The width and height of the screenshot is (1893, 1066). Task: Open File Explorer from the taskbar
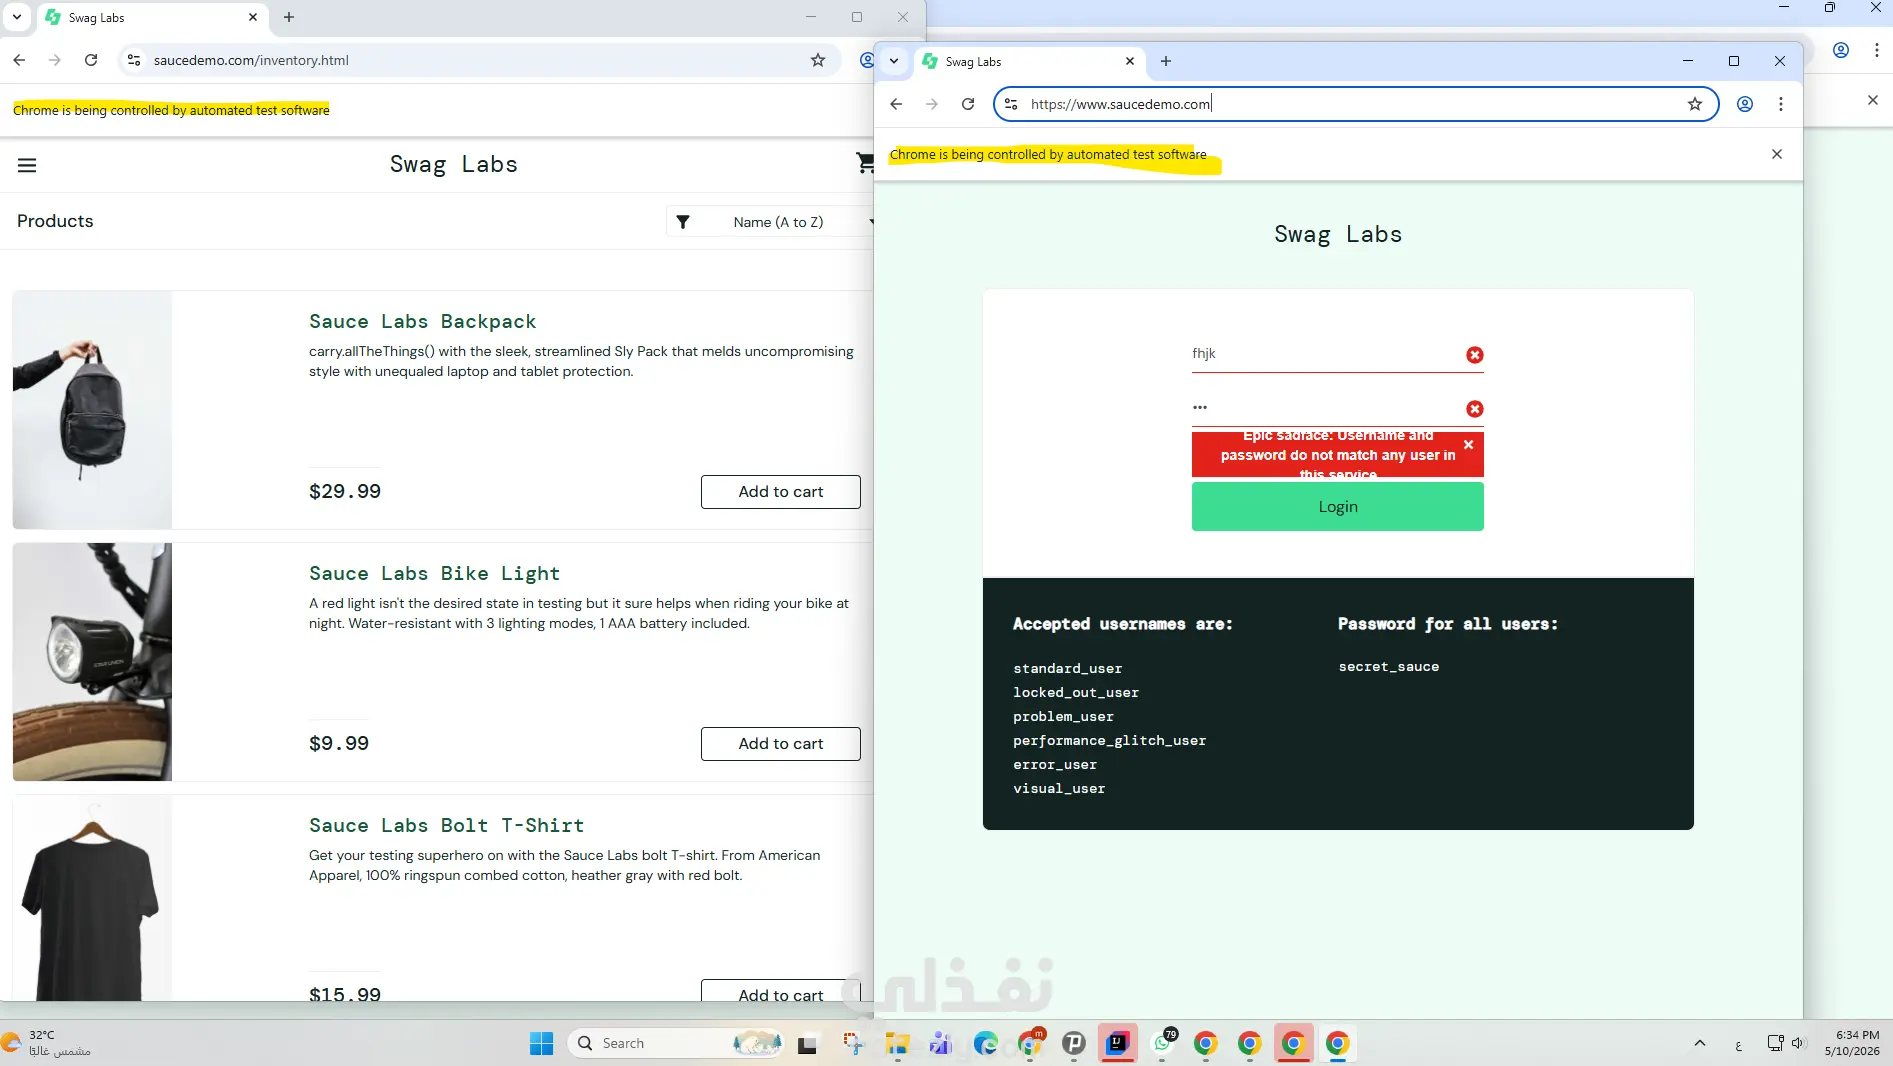click(x=897, y=1044)
